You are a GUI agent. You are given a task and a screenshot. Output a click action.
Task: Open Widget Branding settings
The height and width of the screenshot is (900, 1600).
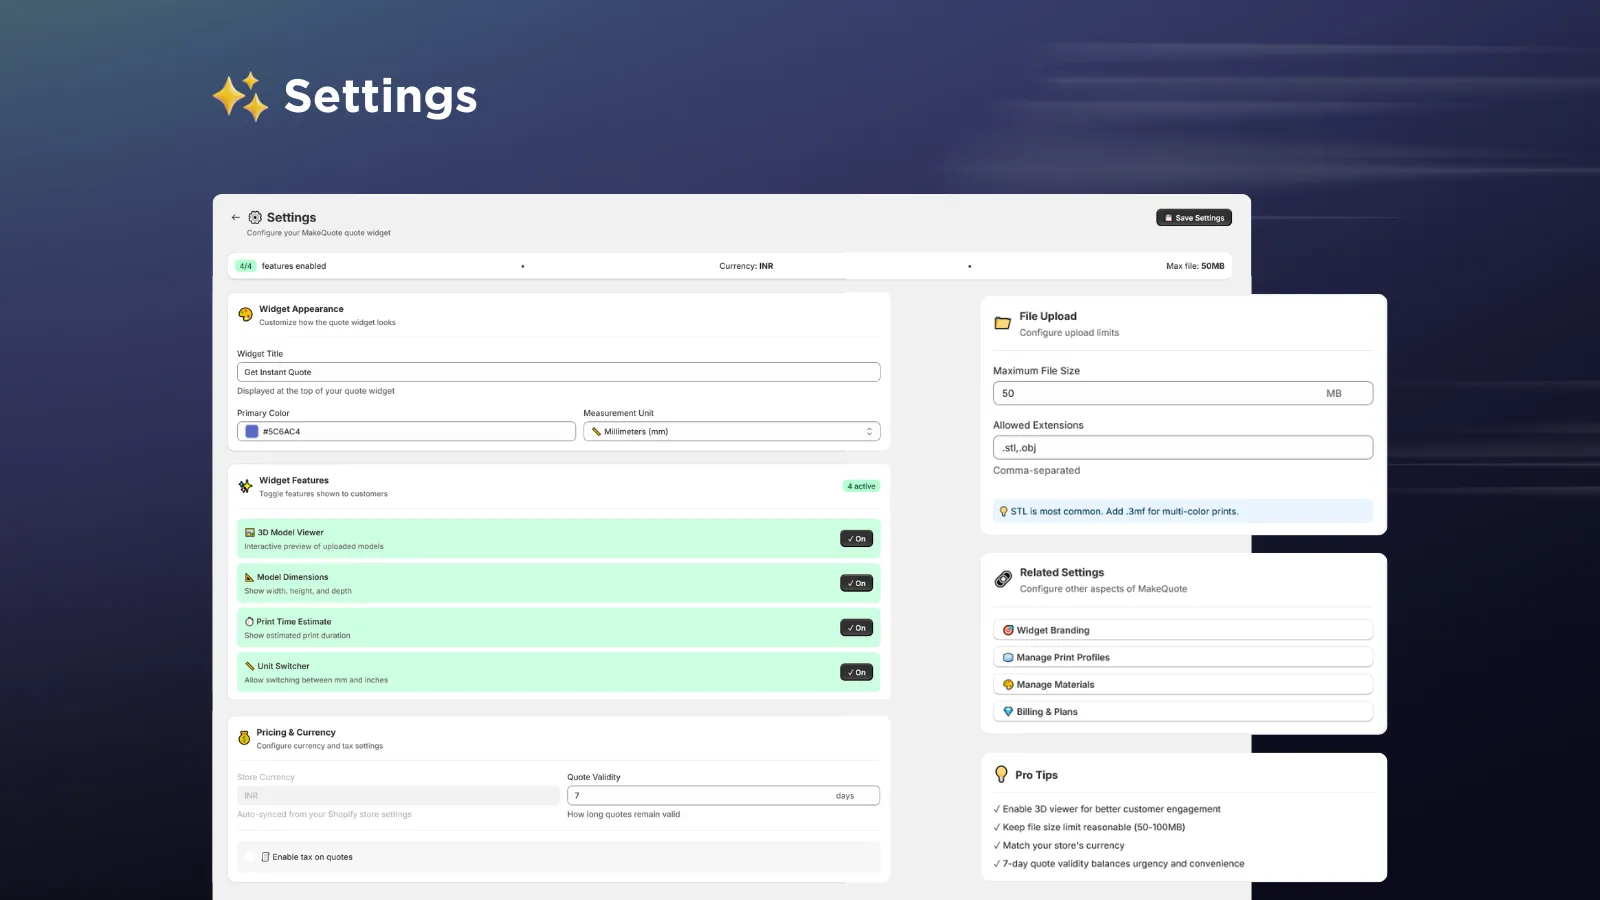point(1182,629)
